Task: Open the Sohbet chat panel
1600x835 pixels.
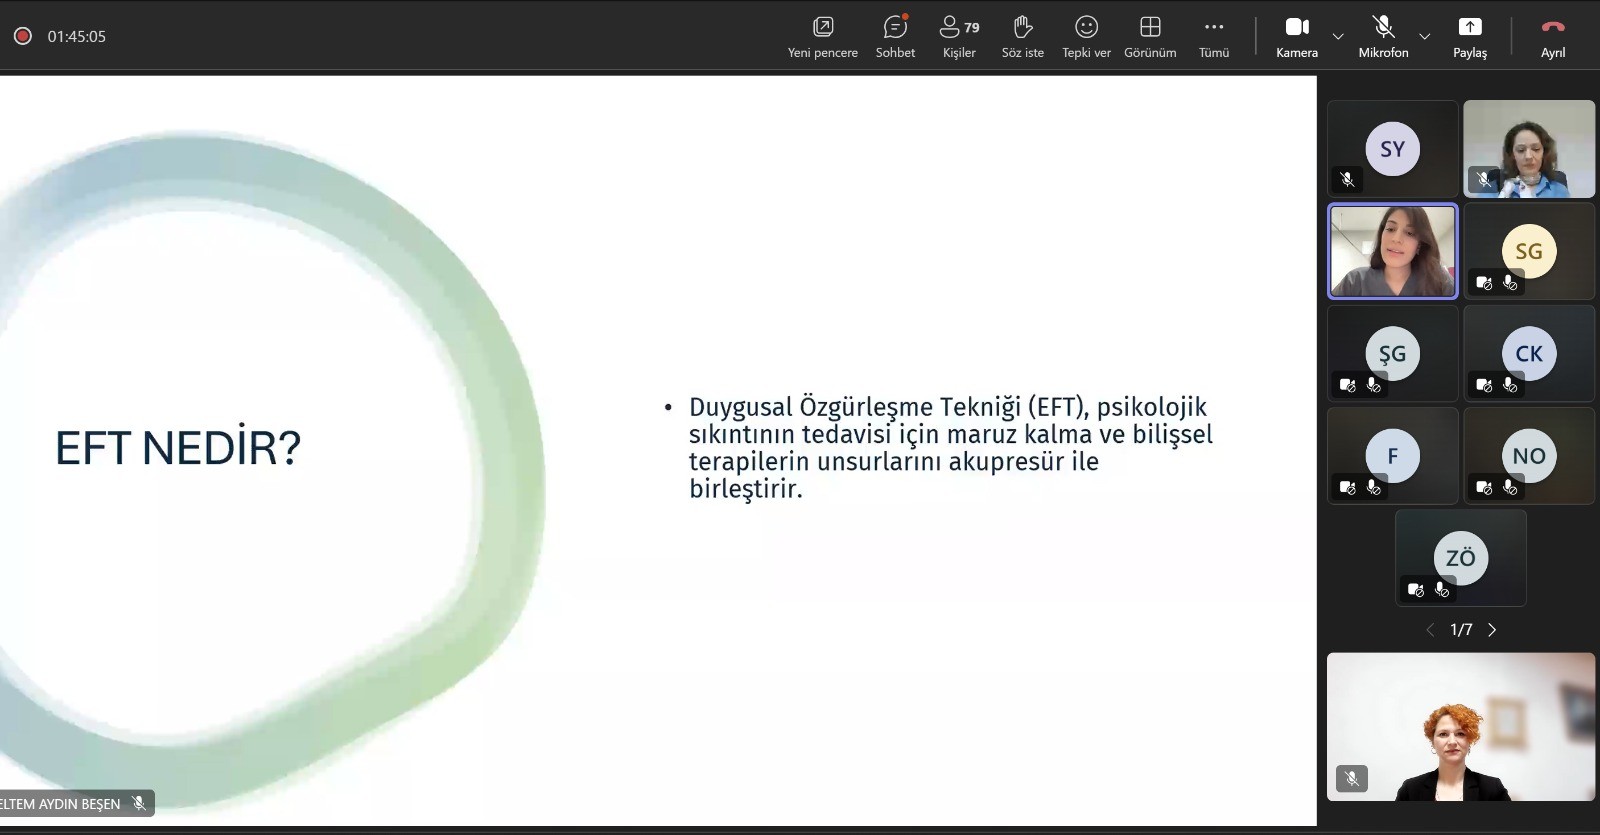Action: [x=895, y=36]
